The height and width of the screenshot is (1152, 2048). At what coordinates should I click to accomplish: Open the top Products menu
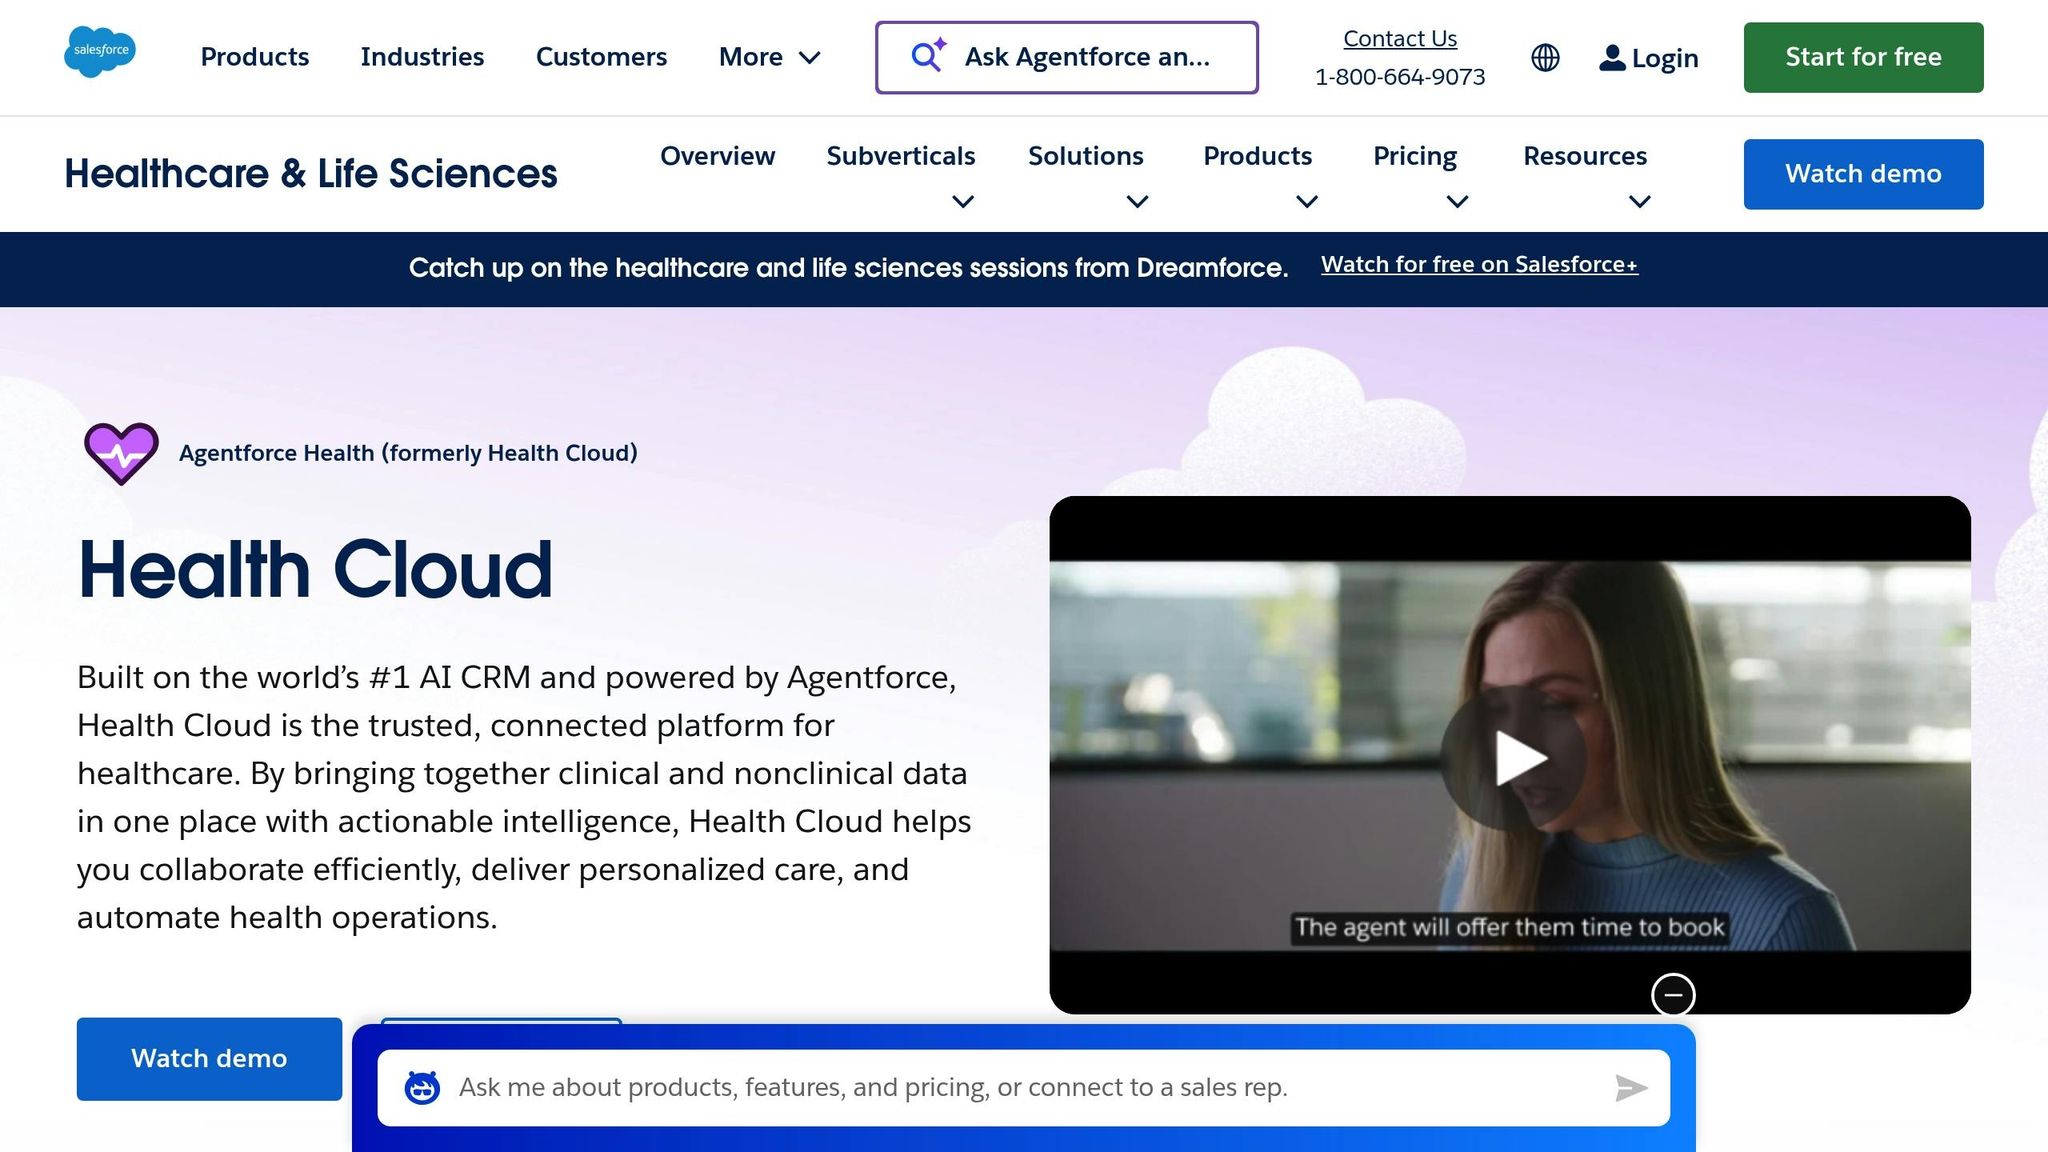(255, 57)
